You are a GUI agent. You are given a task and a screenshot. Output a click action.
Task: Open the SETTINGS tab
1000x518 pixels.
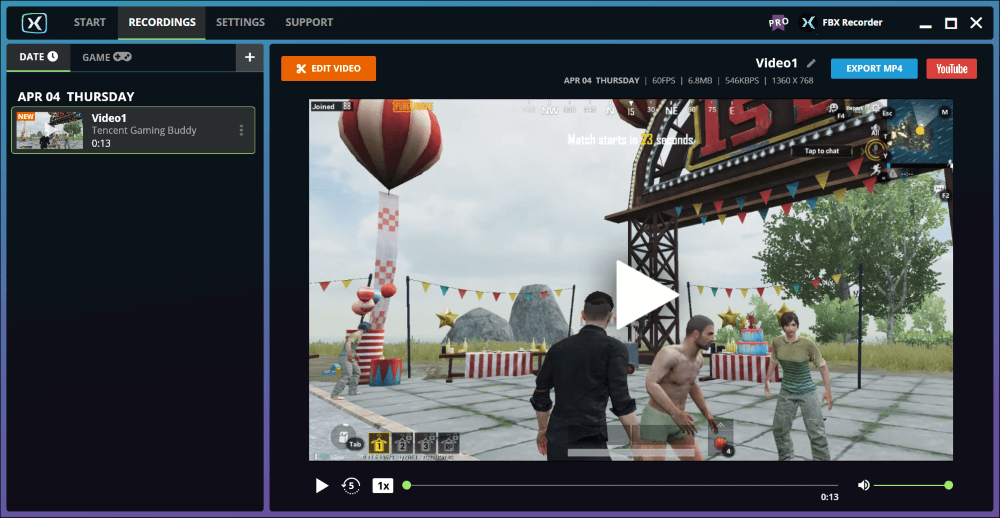pyautogui.click(x=240, y=22)
